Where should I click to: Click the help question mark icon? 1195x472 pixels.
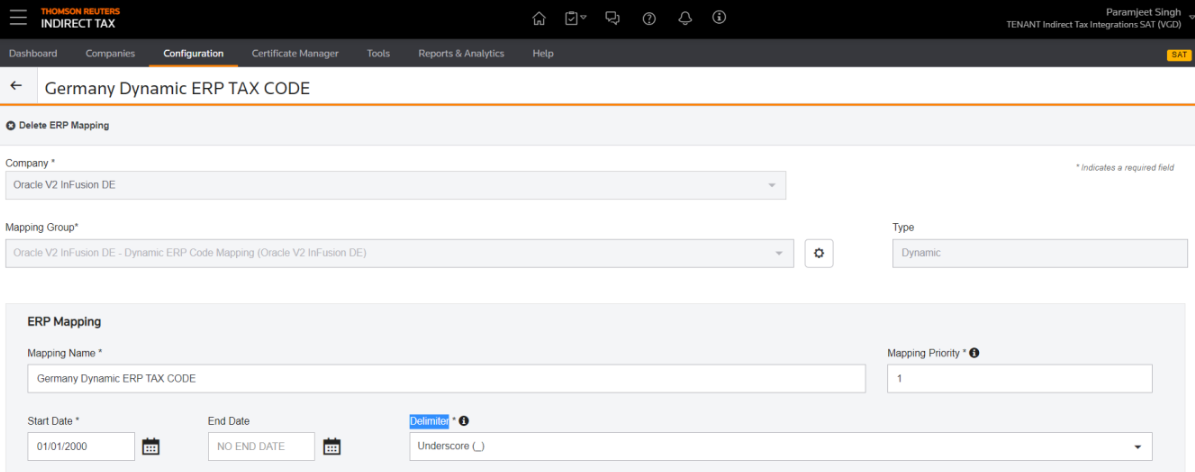click(x=649, y=18)
